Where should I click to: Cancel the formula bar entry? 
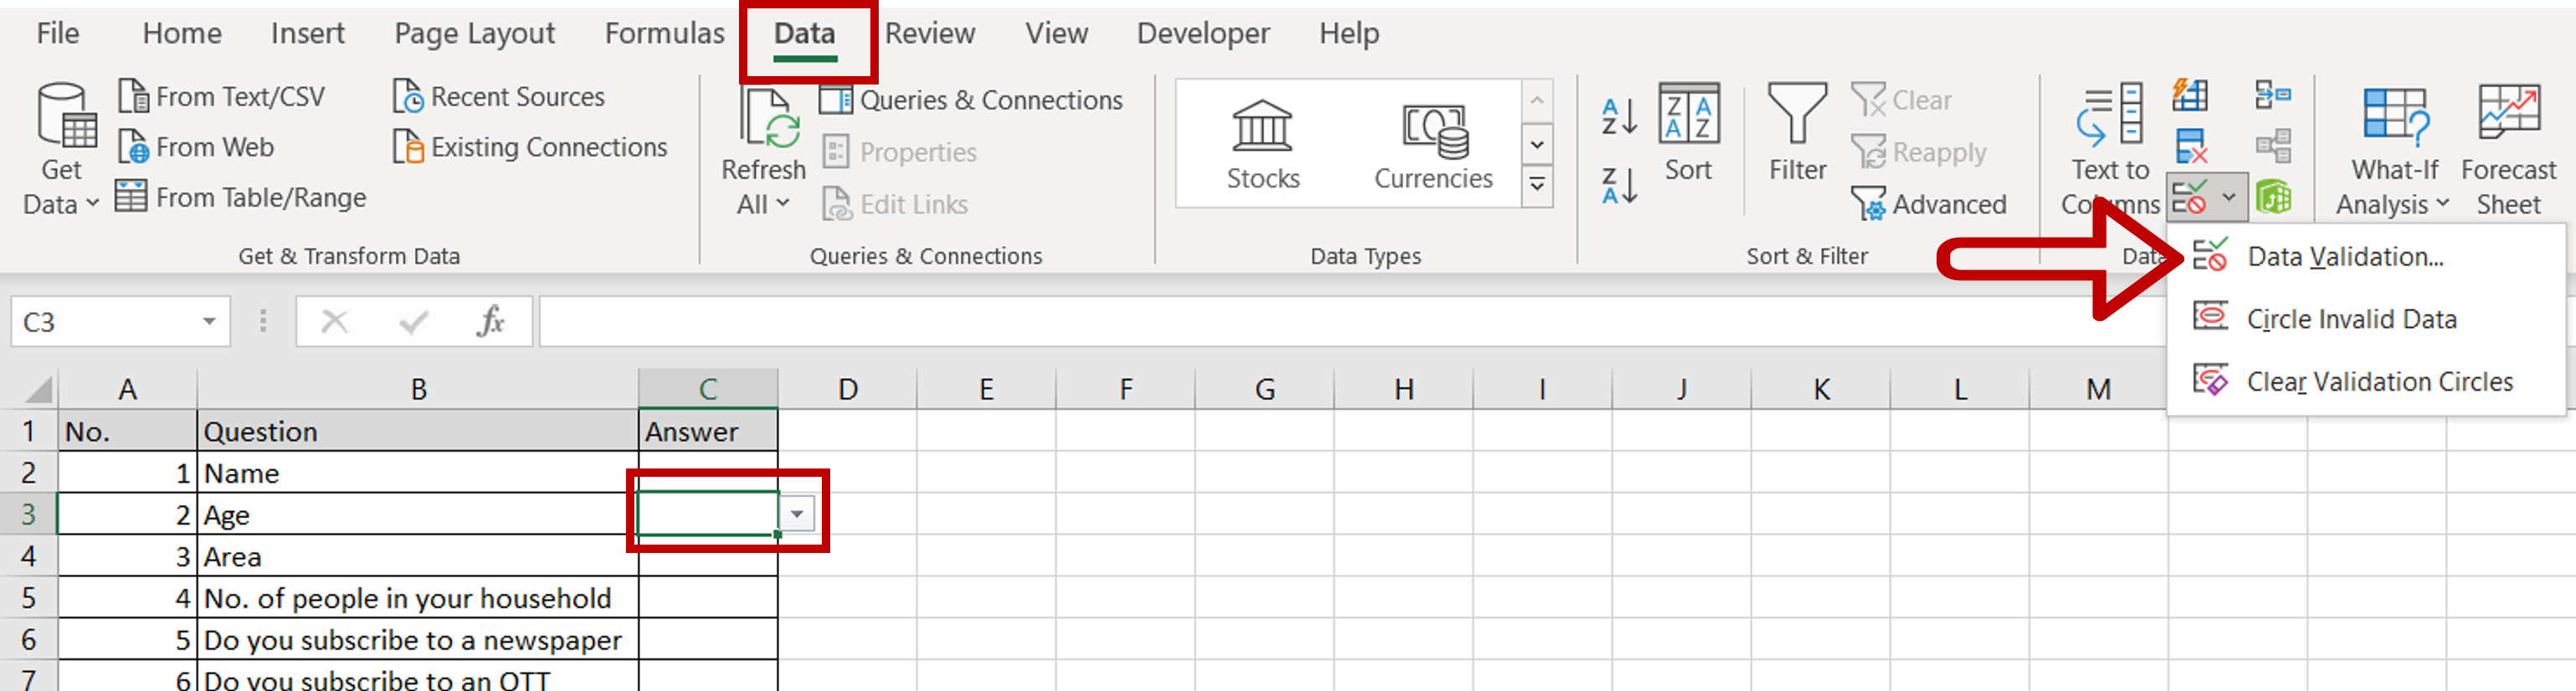(334, 321)
